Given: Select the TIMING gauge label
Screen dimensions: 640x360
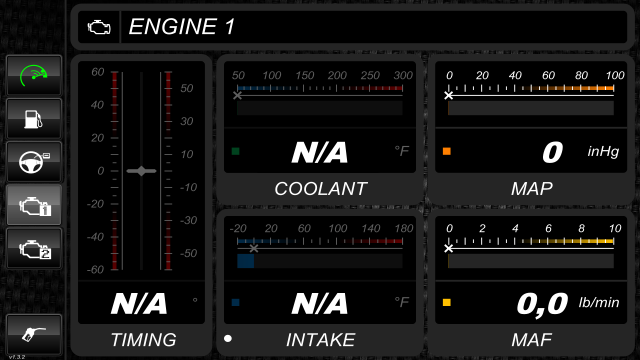Looking at the screenshot, I should pos(144,340).
